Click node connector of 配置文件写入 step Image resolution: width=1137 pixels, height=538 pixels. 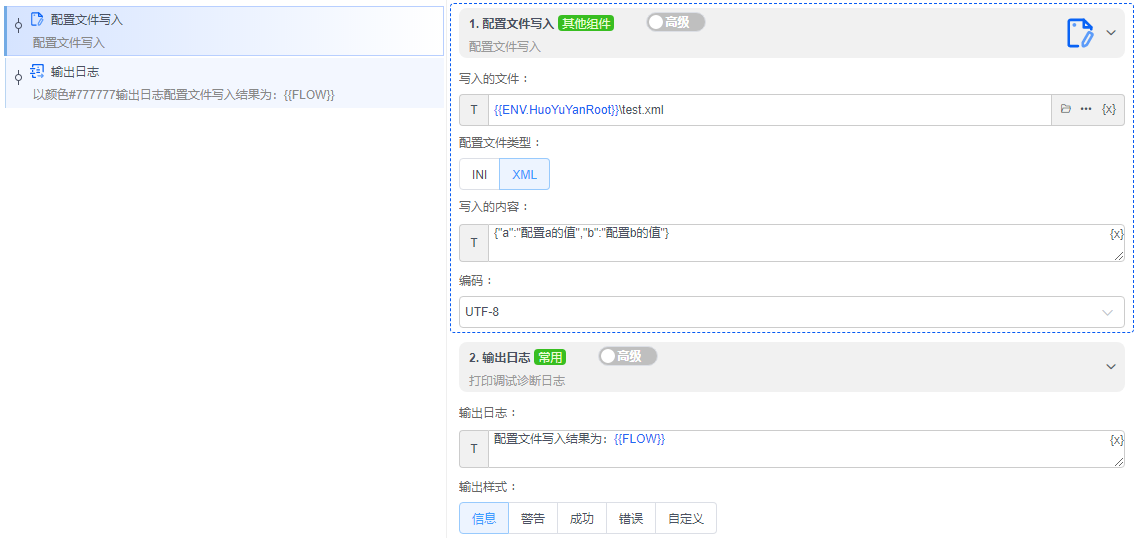19,26
